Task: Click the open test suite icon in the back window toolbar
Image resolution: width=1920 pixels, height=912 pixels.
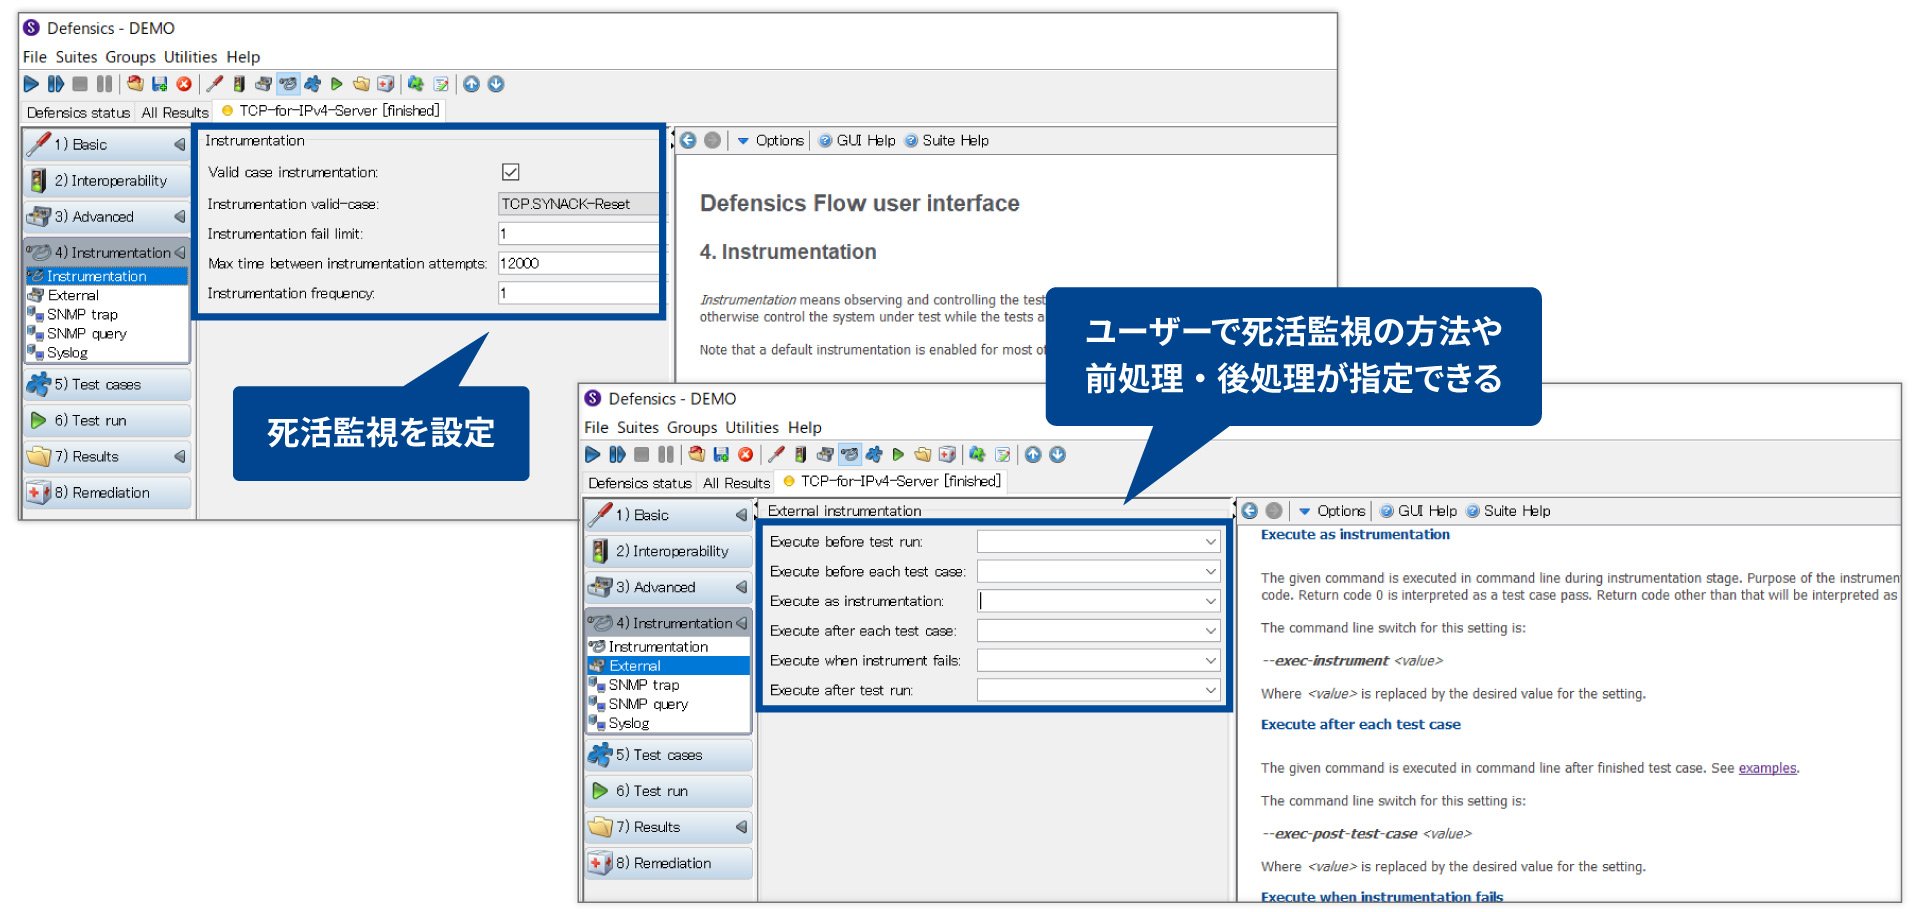Action: coord(135,84)
